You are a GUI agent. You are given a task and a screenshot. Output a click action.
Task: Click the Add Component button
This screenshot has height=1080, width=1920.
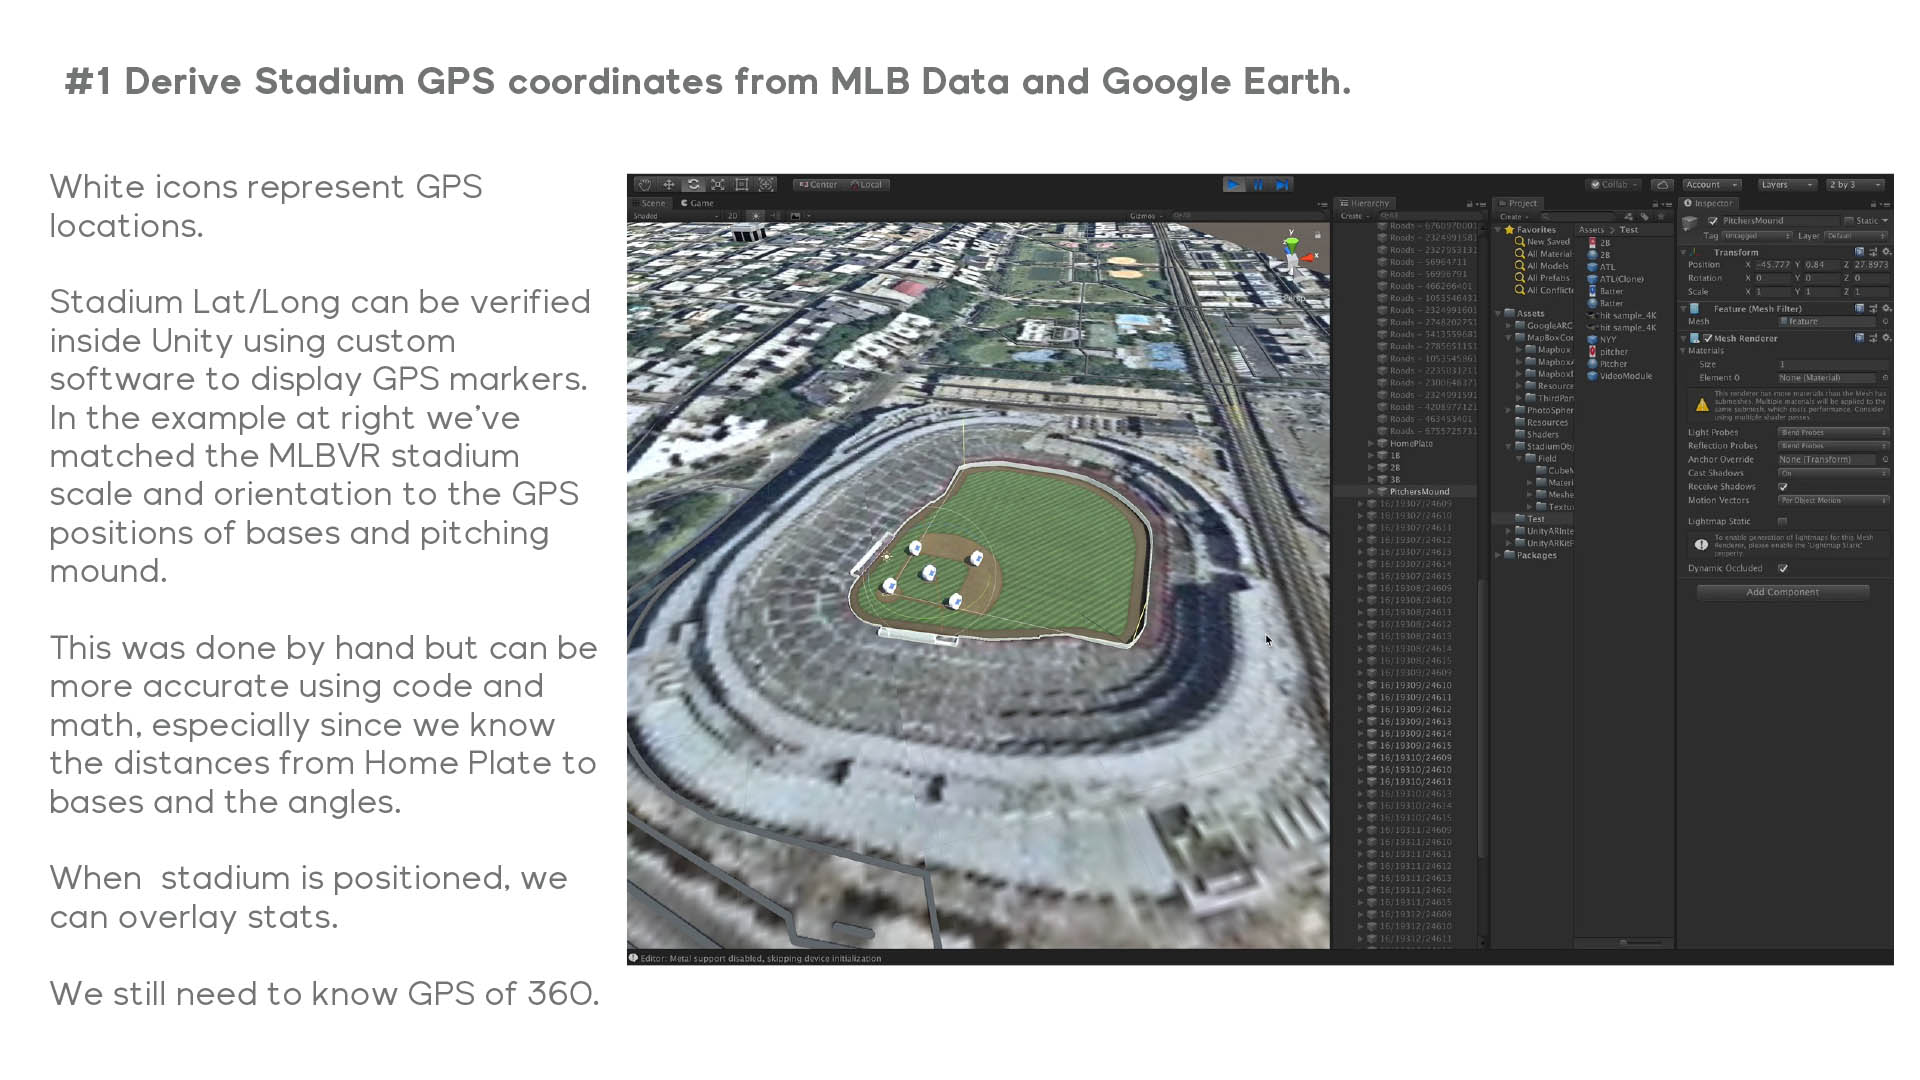click(1782, 593)
